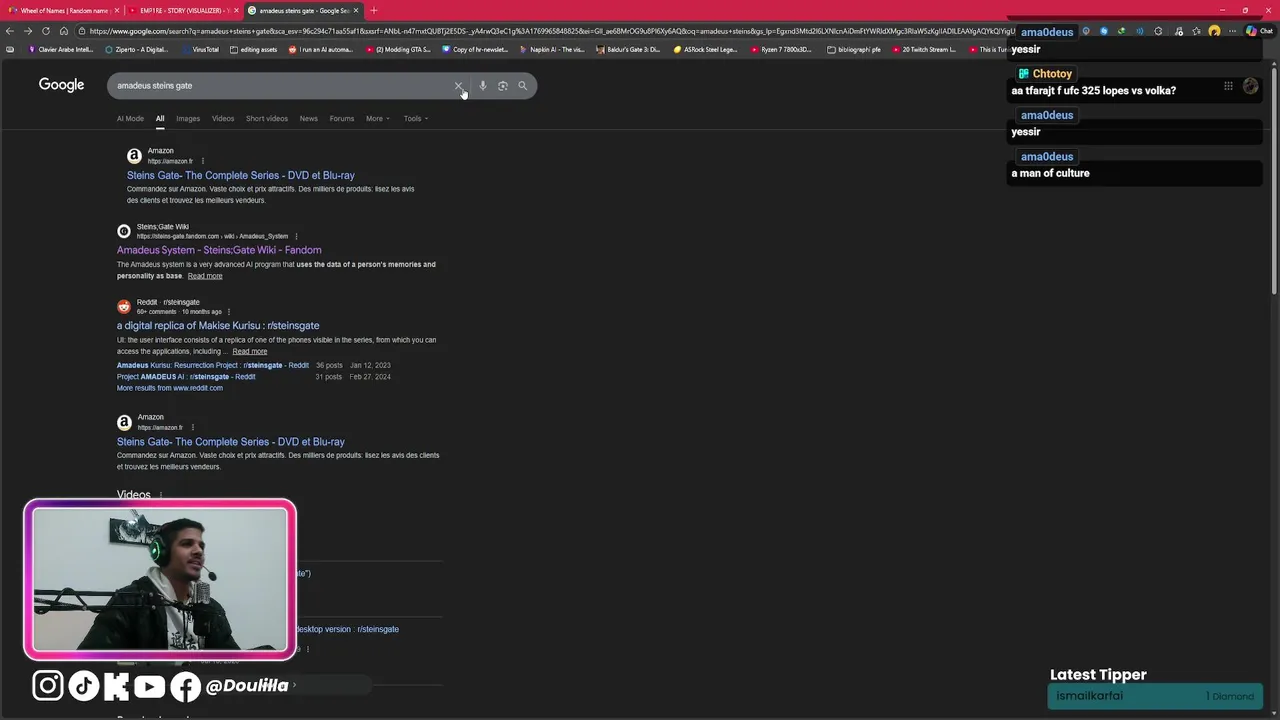This screenshot has width=1280, height=720.
Task: Open first Steins Gate Complete Series Amazon link
Action: click(x=241, y=175)
